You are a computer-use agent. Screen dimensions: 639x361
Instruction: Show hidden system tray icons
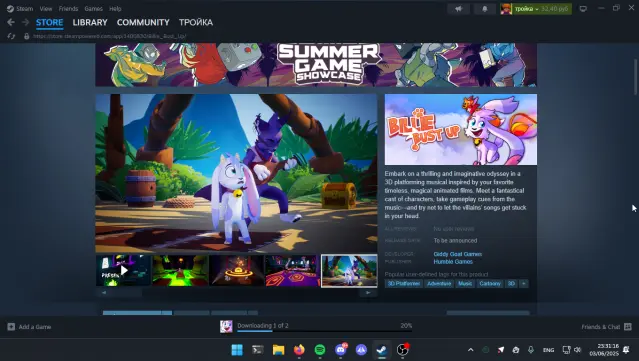(470, 350)
